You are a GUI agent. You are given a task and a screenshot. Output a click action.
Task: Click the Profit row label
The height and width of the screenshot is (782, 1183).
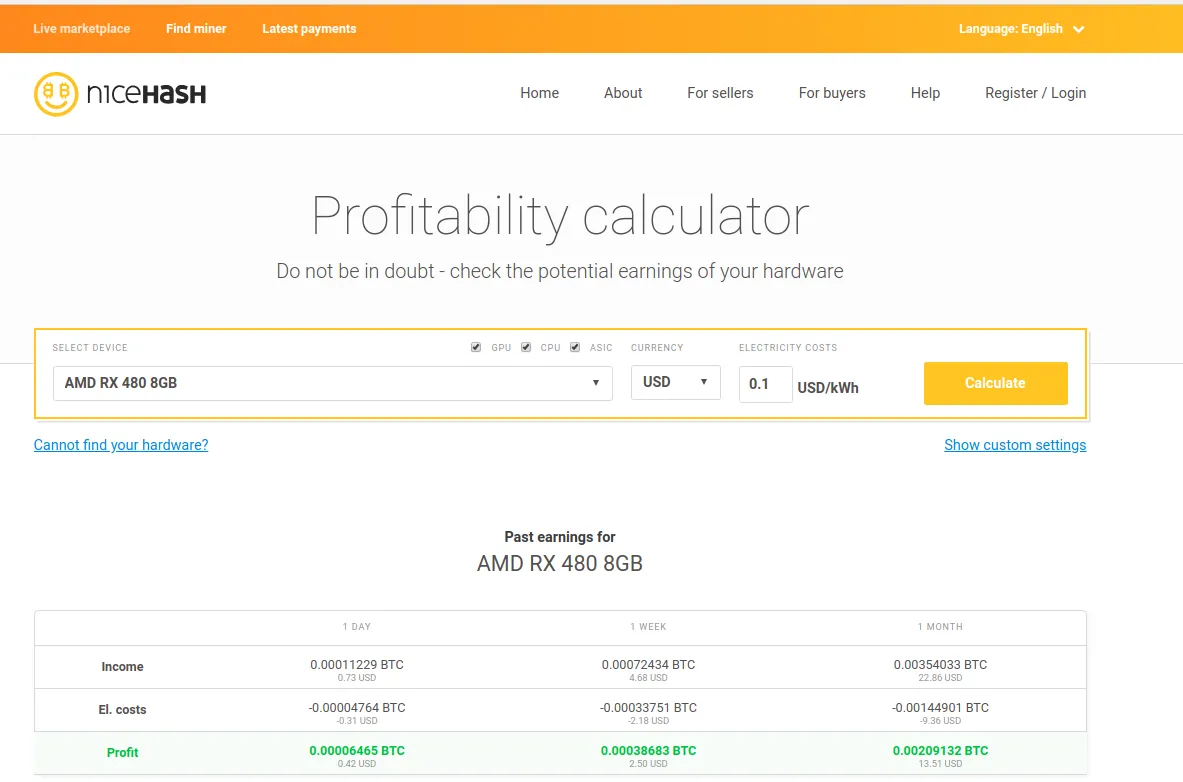pyautogui.click(x=122, y=753)
